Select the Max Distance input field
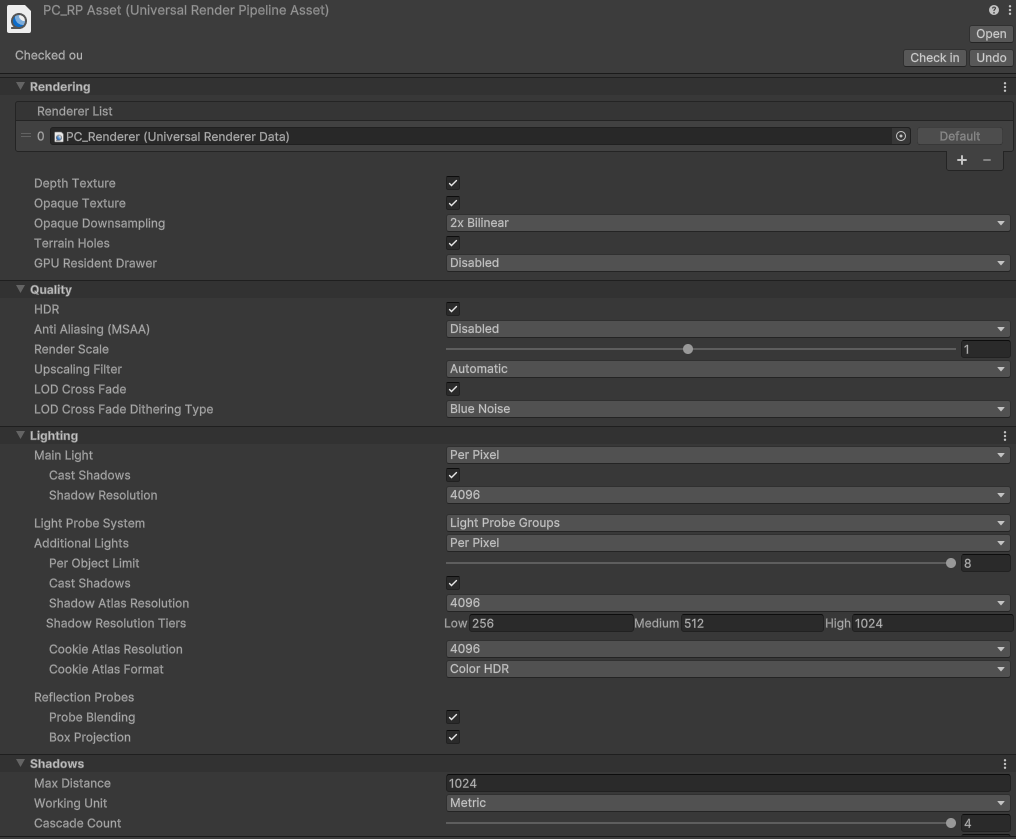This screenshot has width=1016, height=839. pyautogui.click(x=727, y=783)
